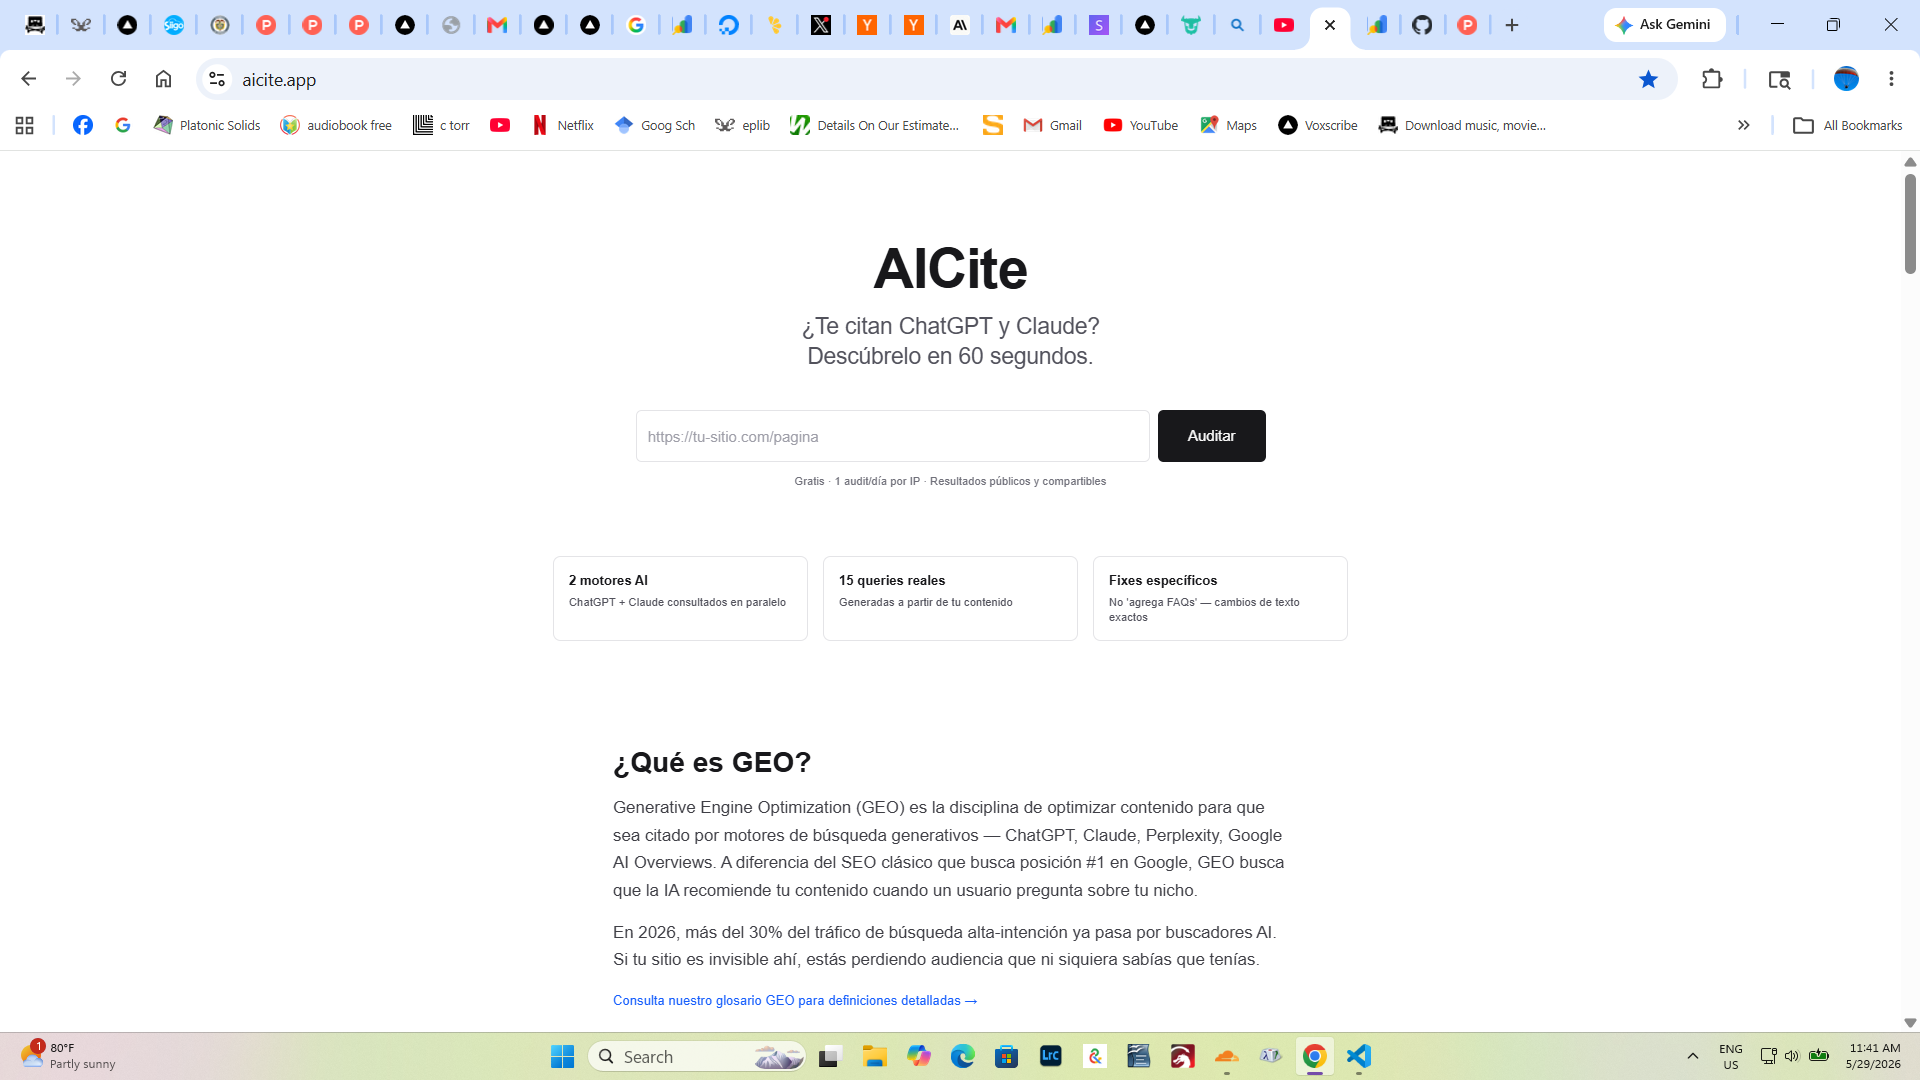
Task: Open the Netflix bookmark
Action: click(x=563, y=125)
